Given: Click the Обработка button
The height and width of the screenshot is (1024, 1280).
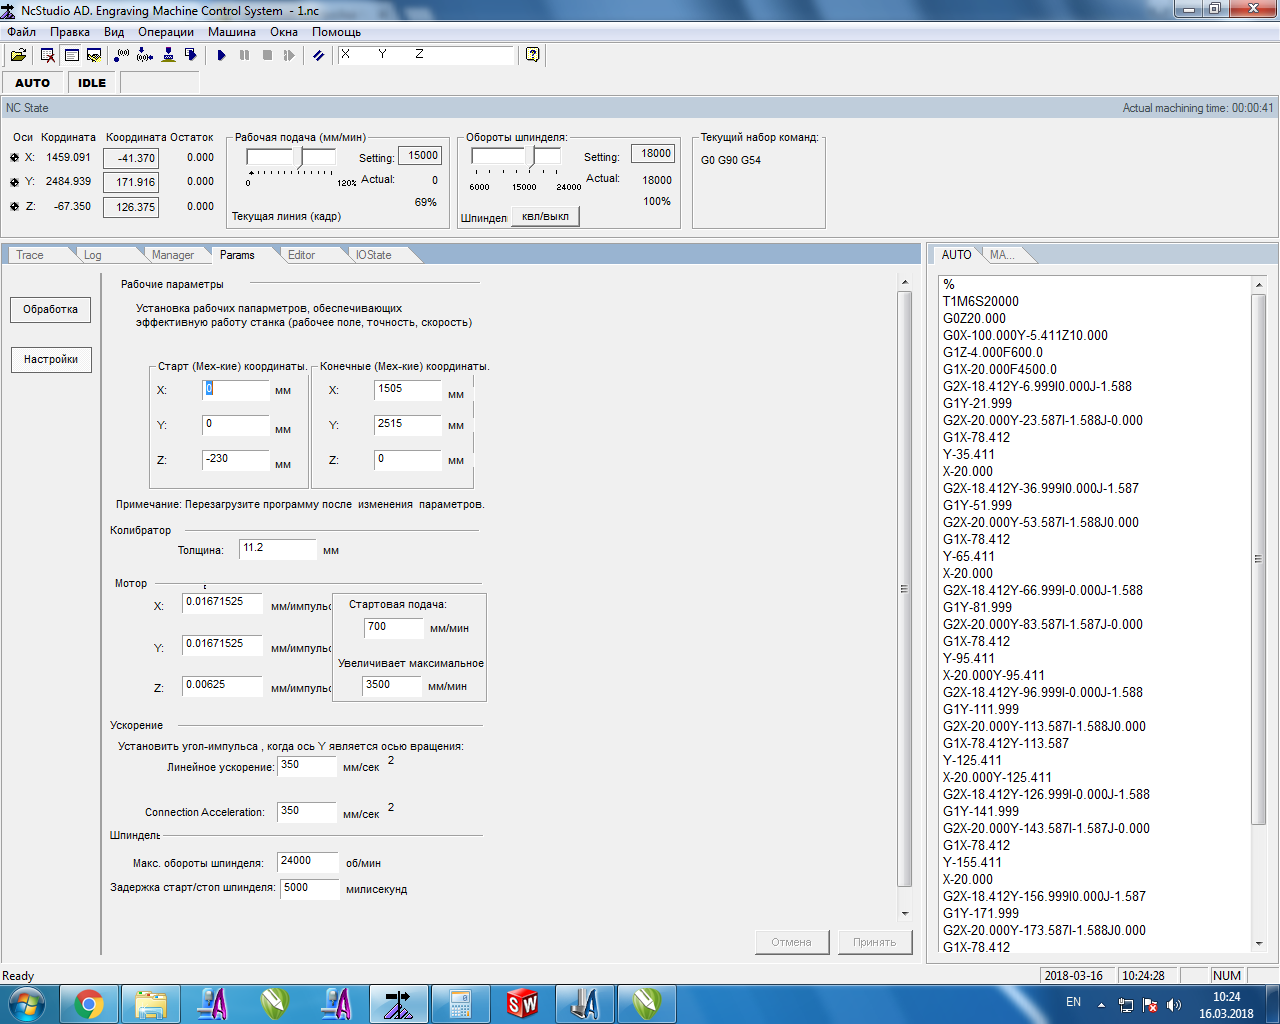Looking at the screenshot, I should coord(51,310).
